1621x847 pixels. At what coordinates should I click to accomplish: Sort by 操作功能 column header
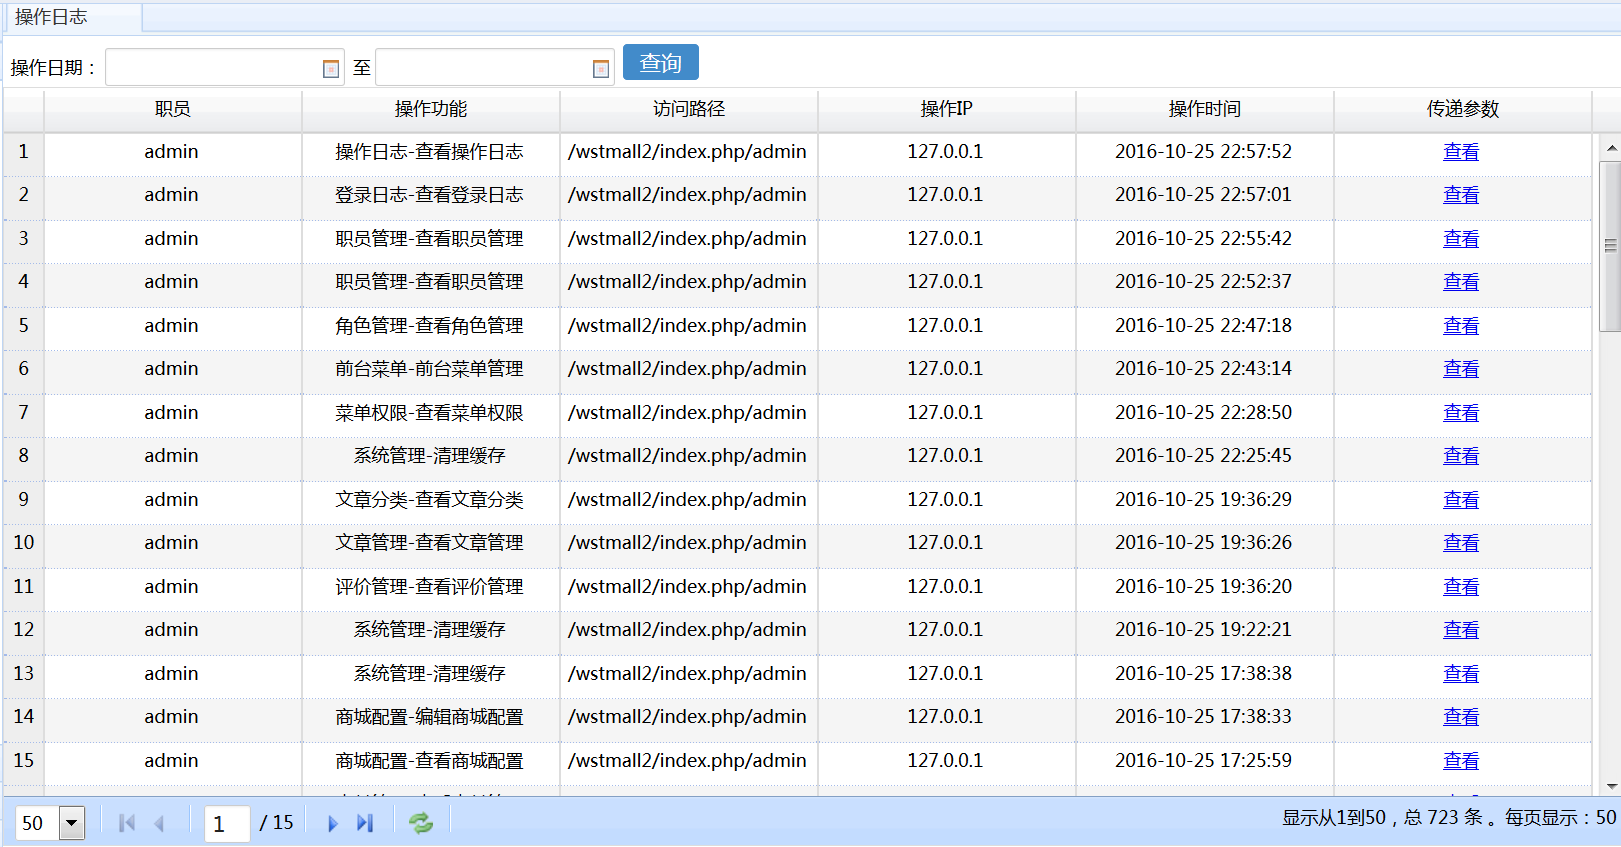pyautogui.click(x=431, y=110)
